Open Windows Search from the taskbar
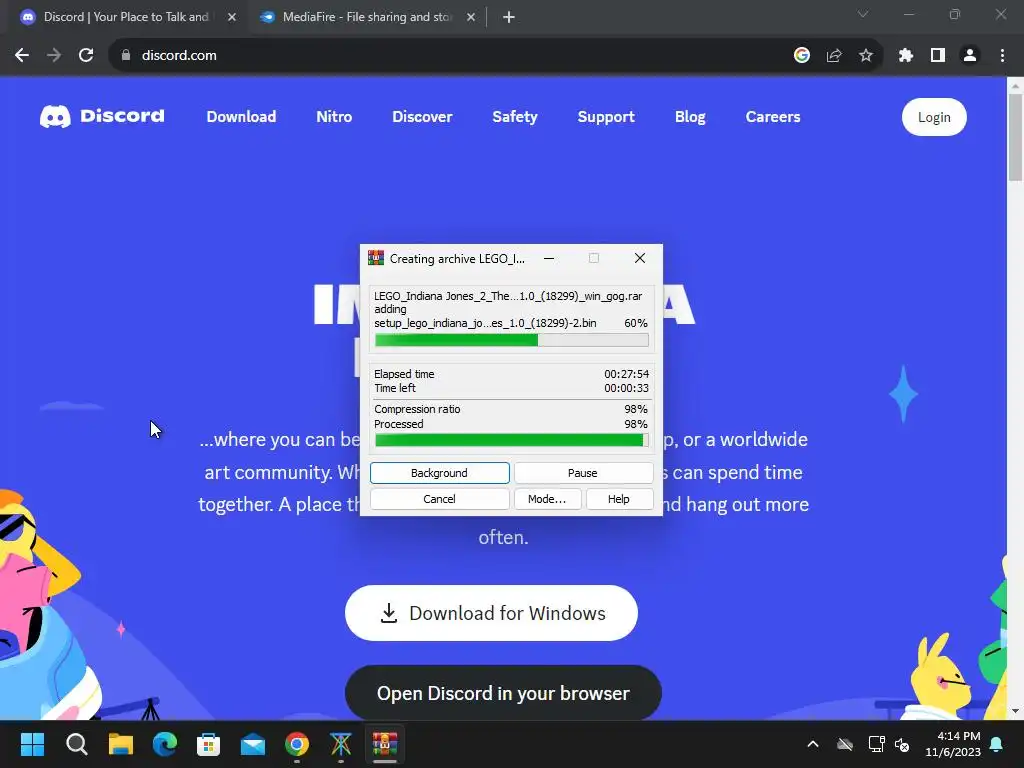Viewport: 1024px width, 768px height. click(76, 744)
